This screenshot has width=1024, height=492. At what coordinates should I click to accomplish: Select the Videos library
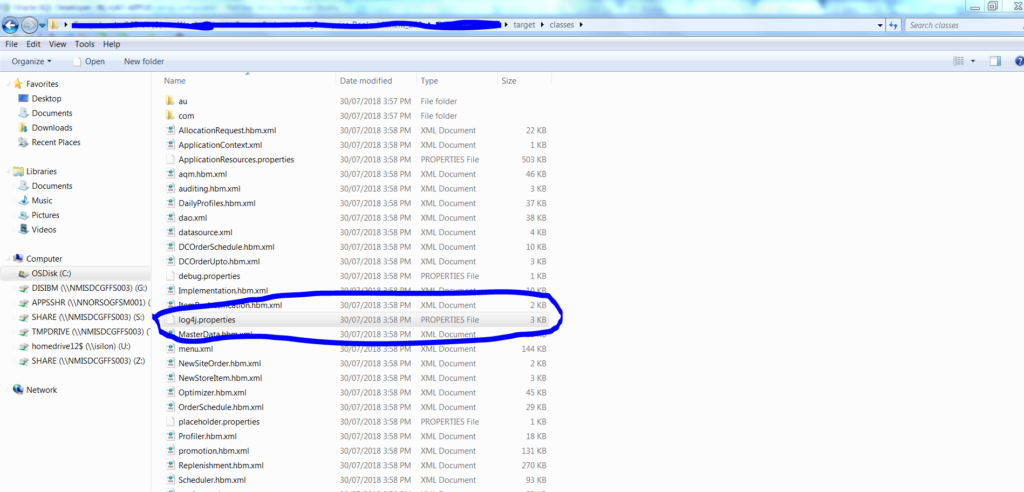pyautogui.click(x=44, y=230)
